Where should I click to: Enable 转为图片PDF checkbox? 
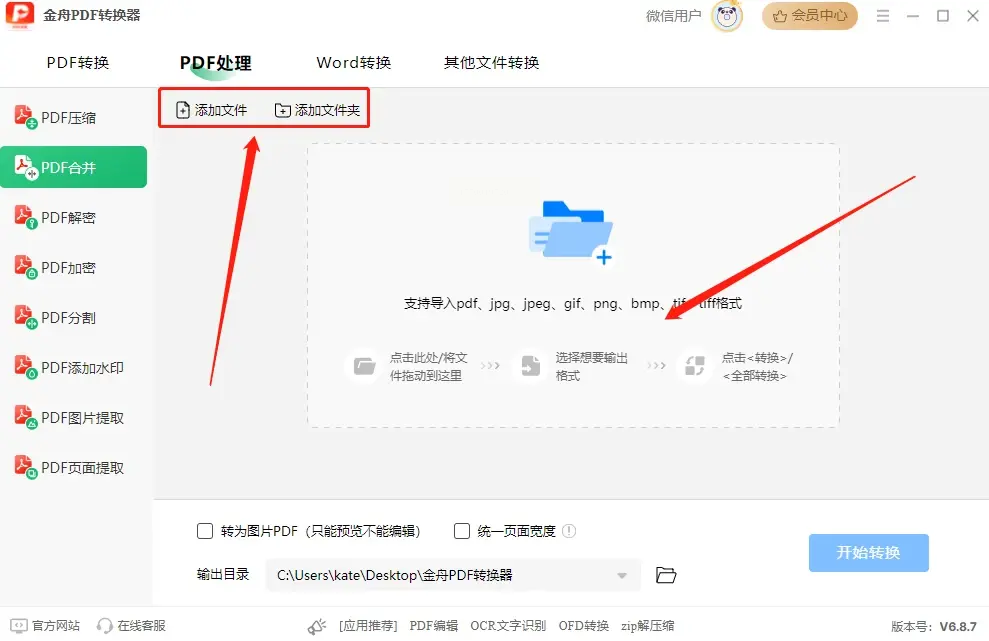[205, 531]
